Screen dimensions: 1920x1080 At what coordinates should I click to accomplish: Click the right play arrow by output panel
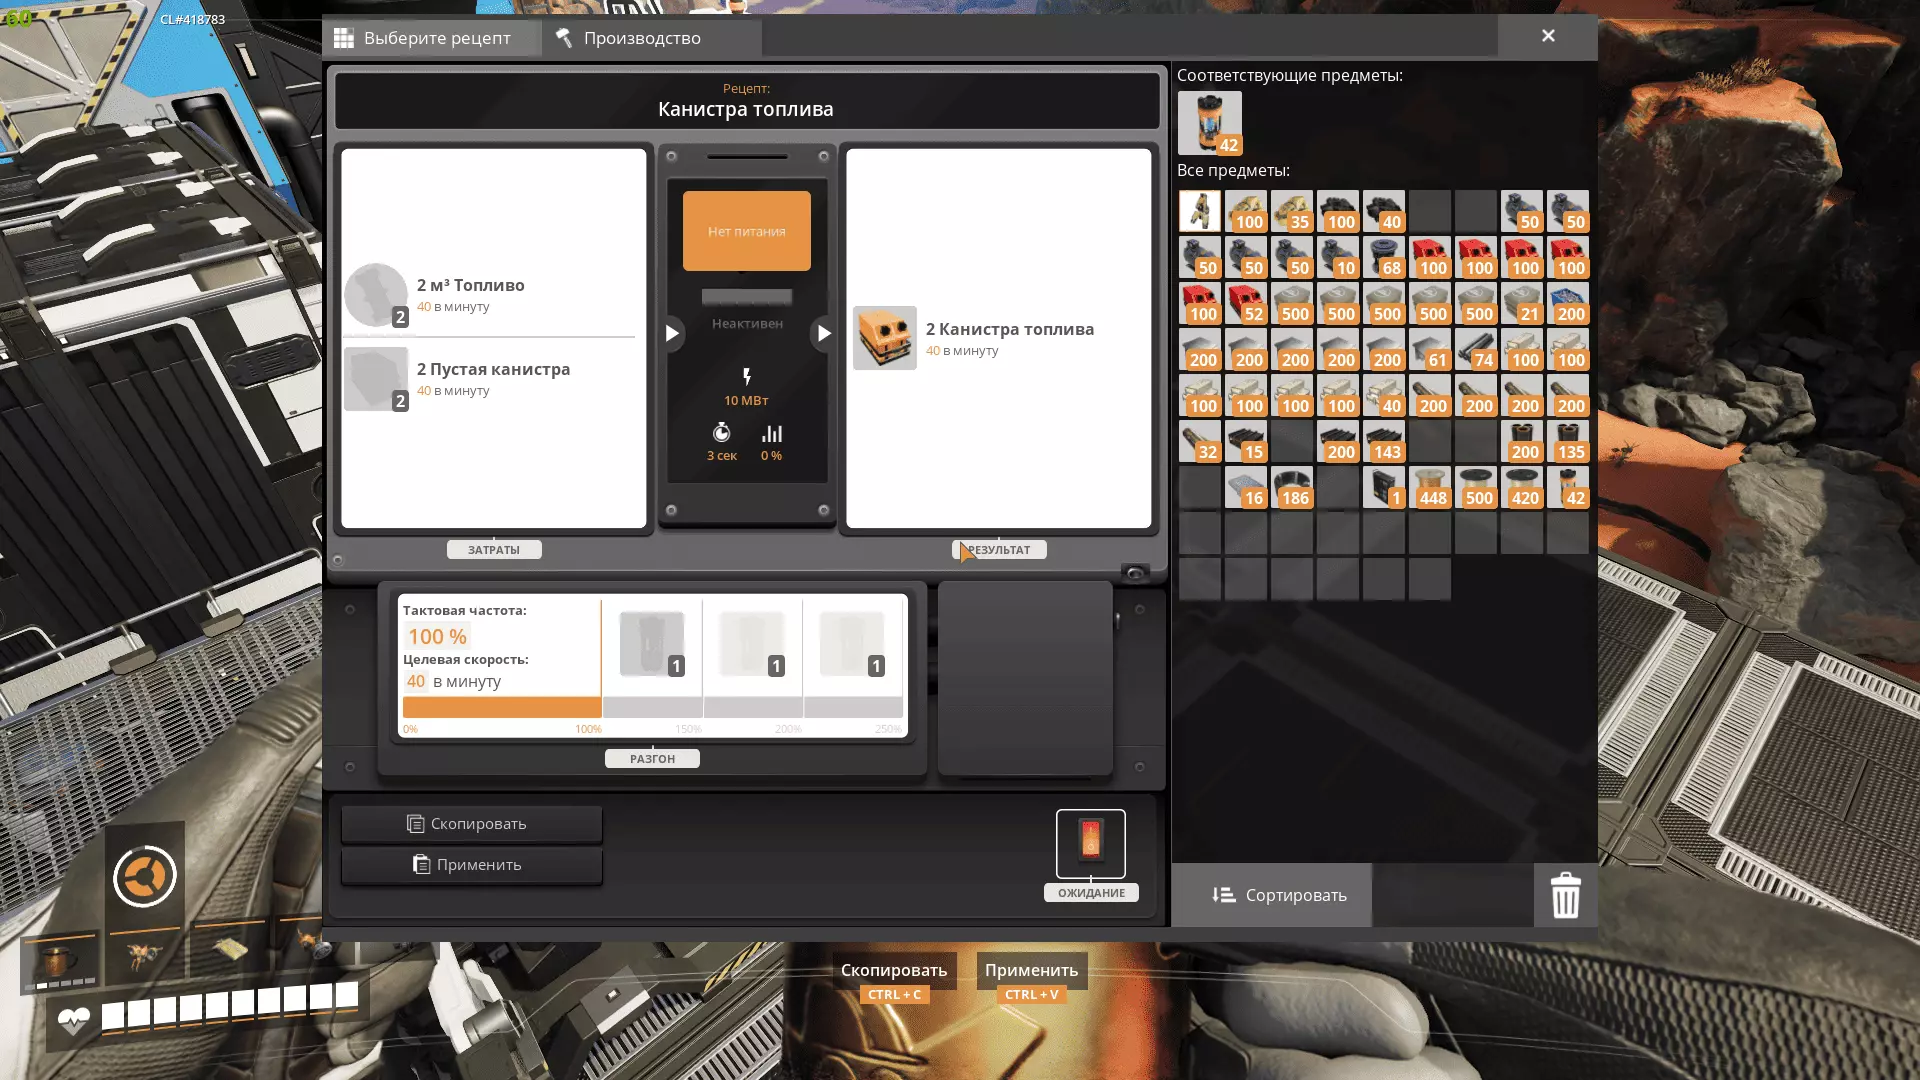tap(823, 333)
